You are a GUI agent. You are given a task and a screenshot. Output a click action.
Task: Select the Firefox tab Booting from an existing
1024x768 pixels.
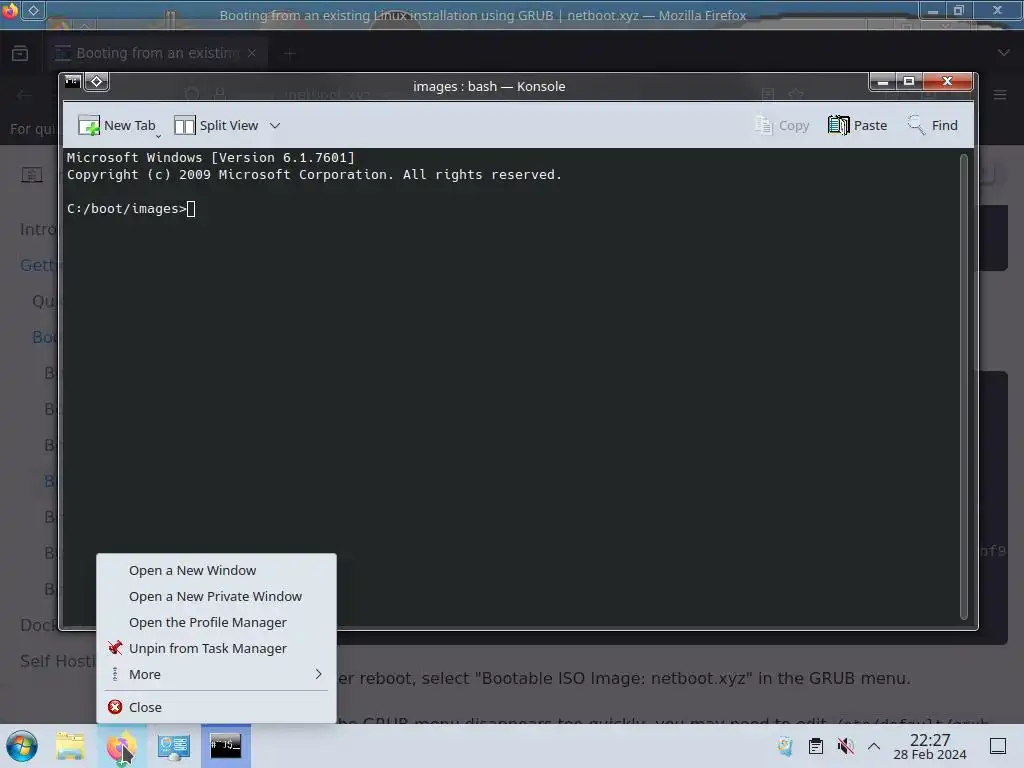[x=157, y=53]
